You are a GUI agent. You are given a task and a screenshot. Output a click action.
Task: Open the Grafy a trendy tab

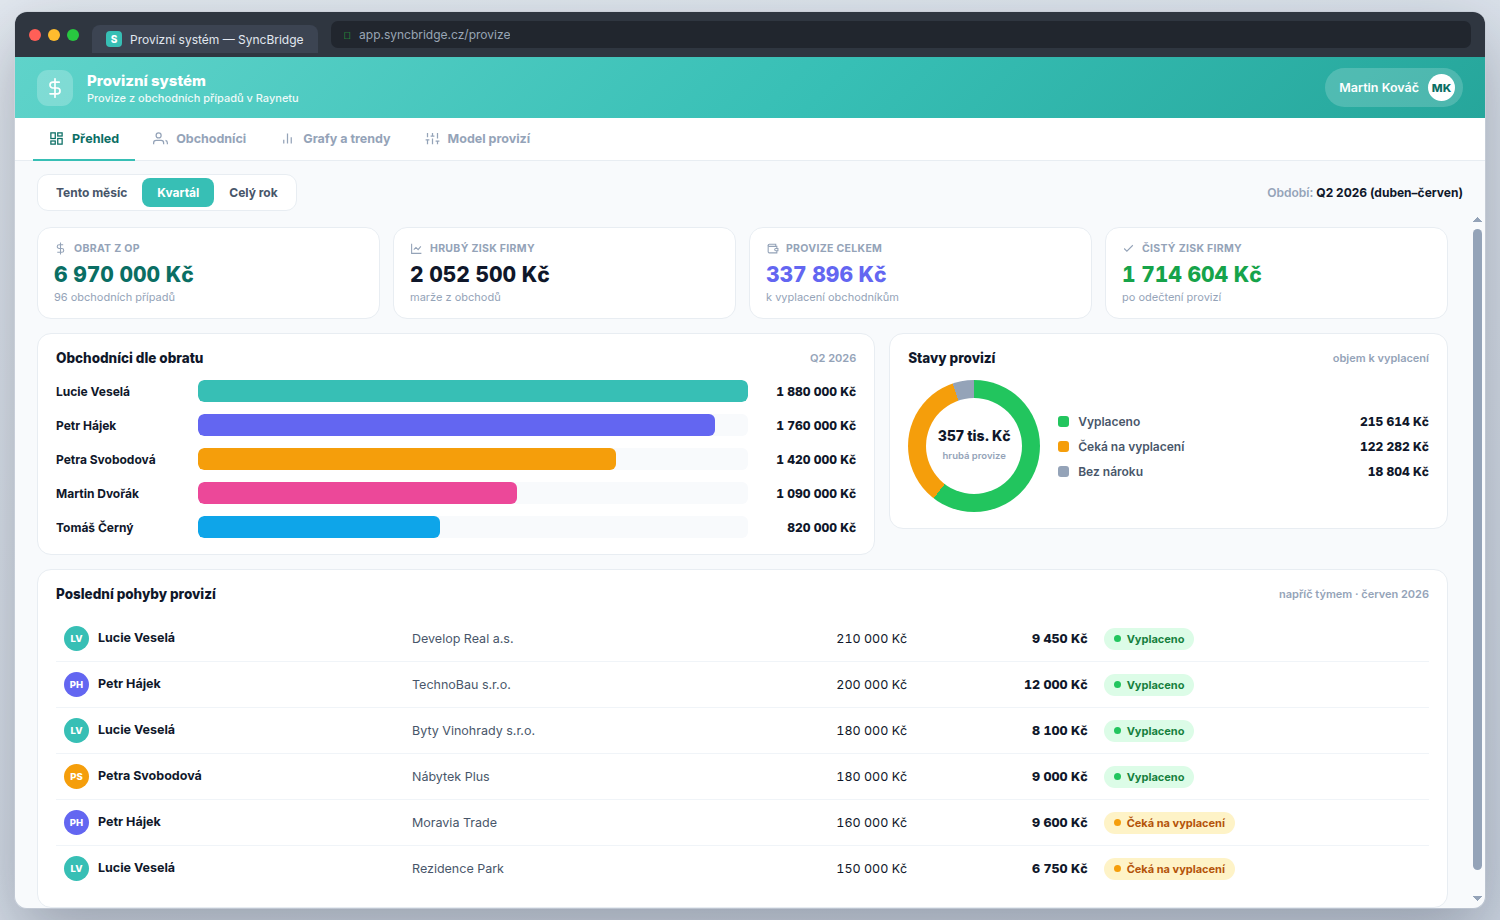[x=335, y=139]
